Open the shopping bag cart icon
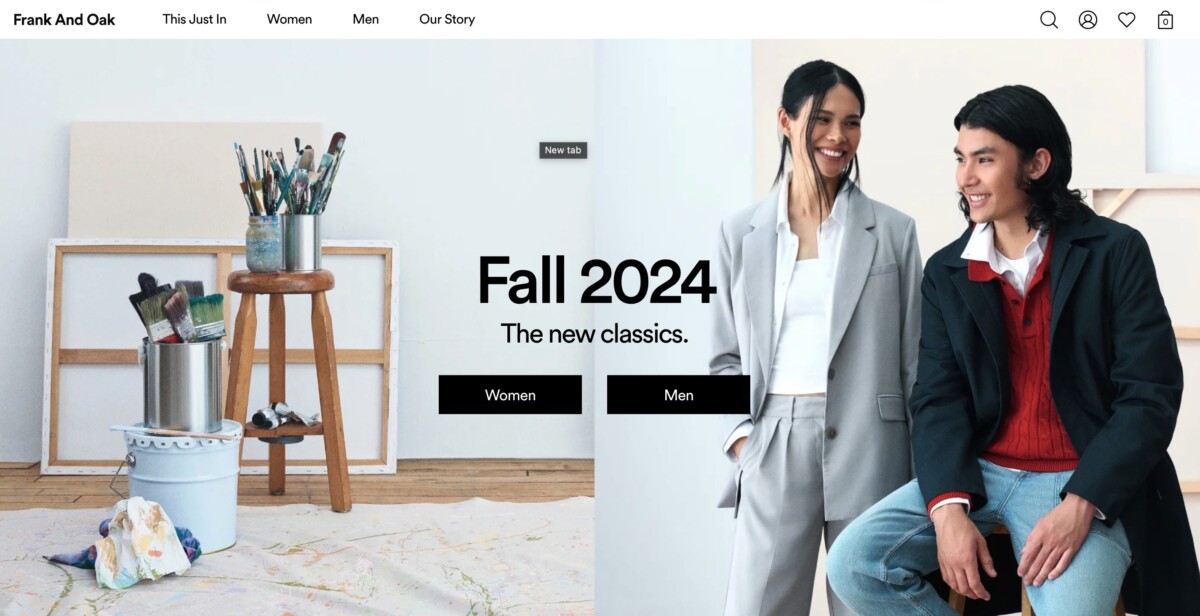 coord(1165,20)
